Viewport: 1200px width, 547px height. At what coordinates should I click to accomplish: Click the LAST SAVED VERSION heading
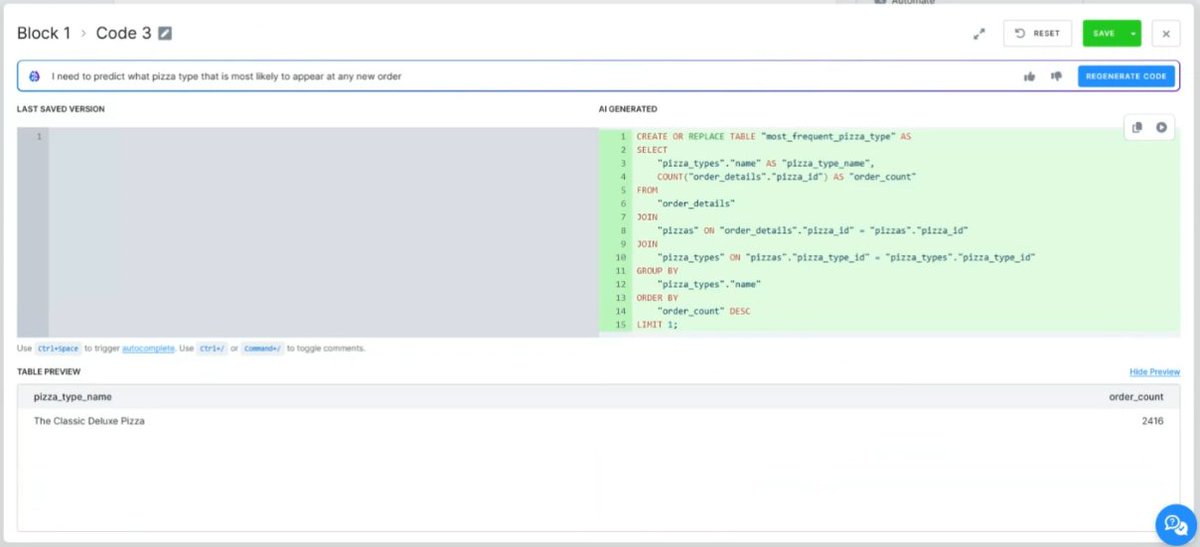click(x=61, y=109)
